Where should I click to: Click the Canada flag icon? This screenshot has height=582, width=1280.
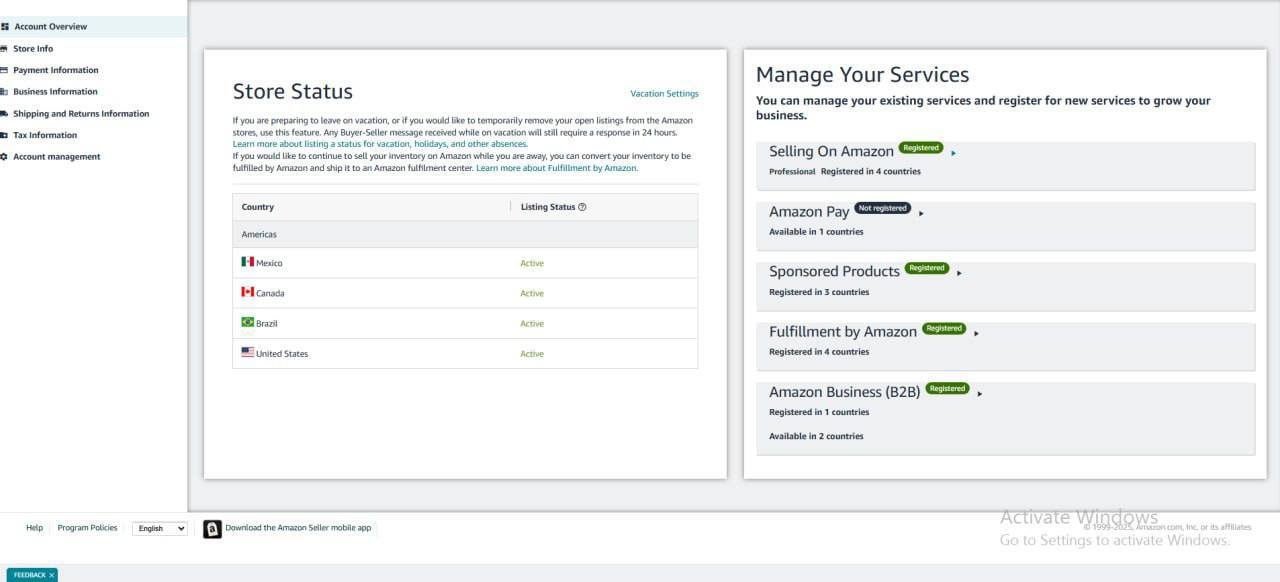point(247,292)
